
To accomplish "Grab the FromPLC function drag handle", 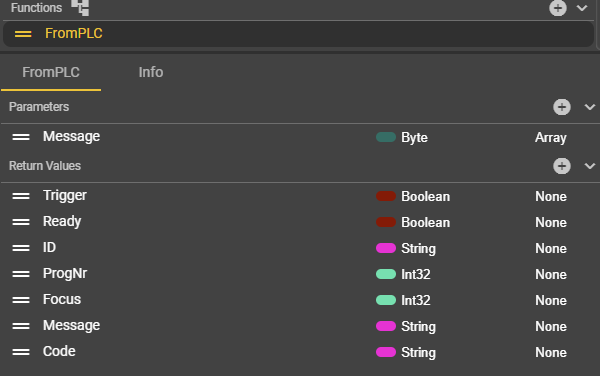I will (x=23, y=34).
